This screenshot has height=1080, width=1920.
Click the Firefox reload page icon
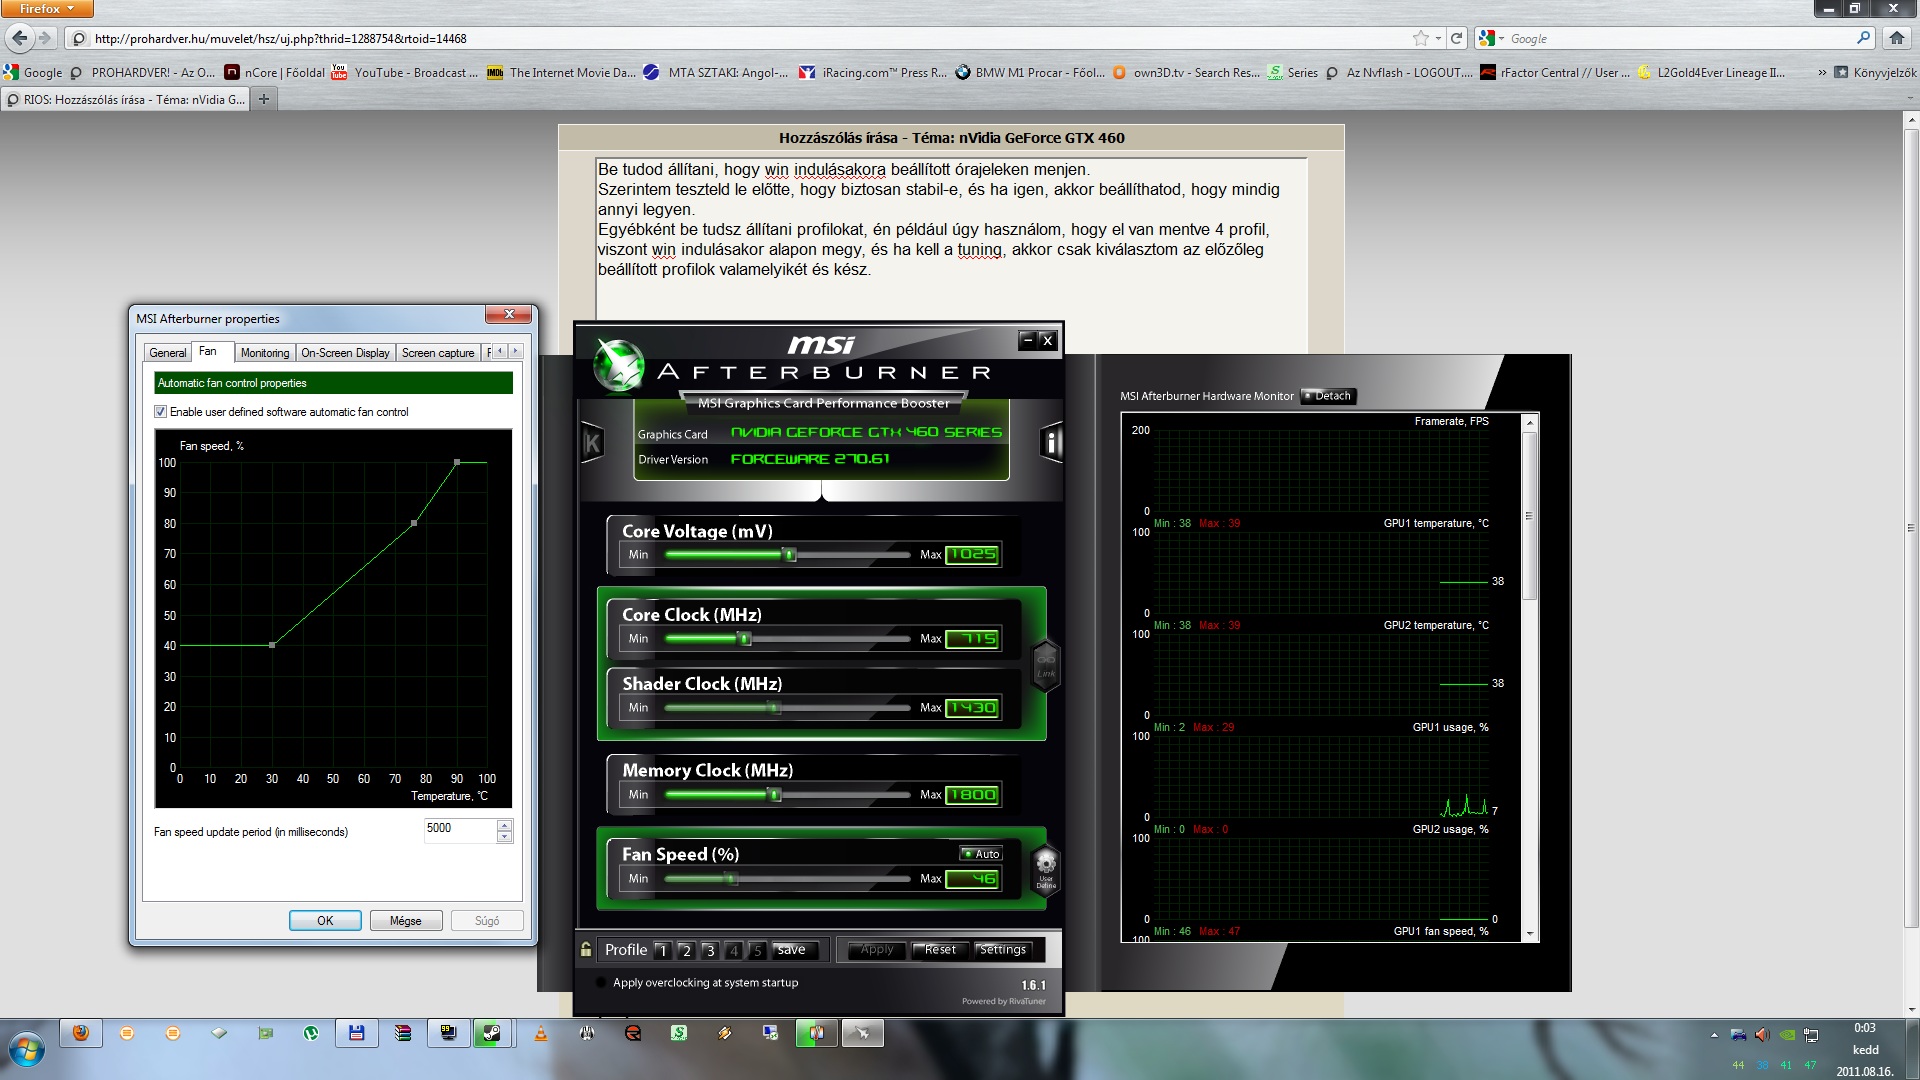pos(1457,38)
